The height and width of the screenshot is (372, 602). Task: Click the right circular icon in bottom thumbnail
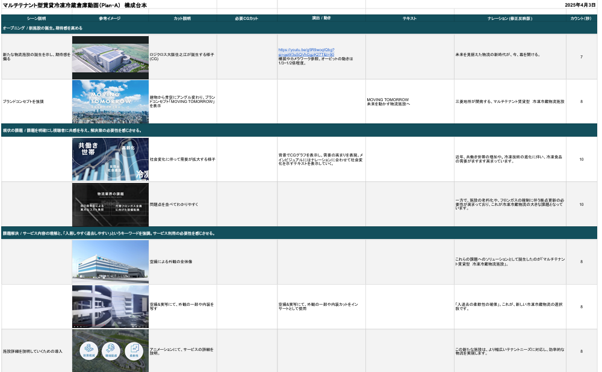[x=134, y=351]
